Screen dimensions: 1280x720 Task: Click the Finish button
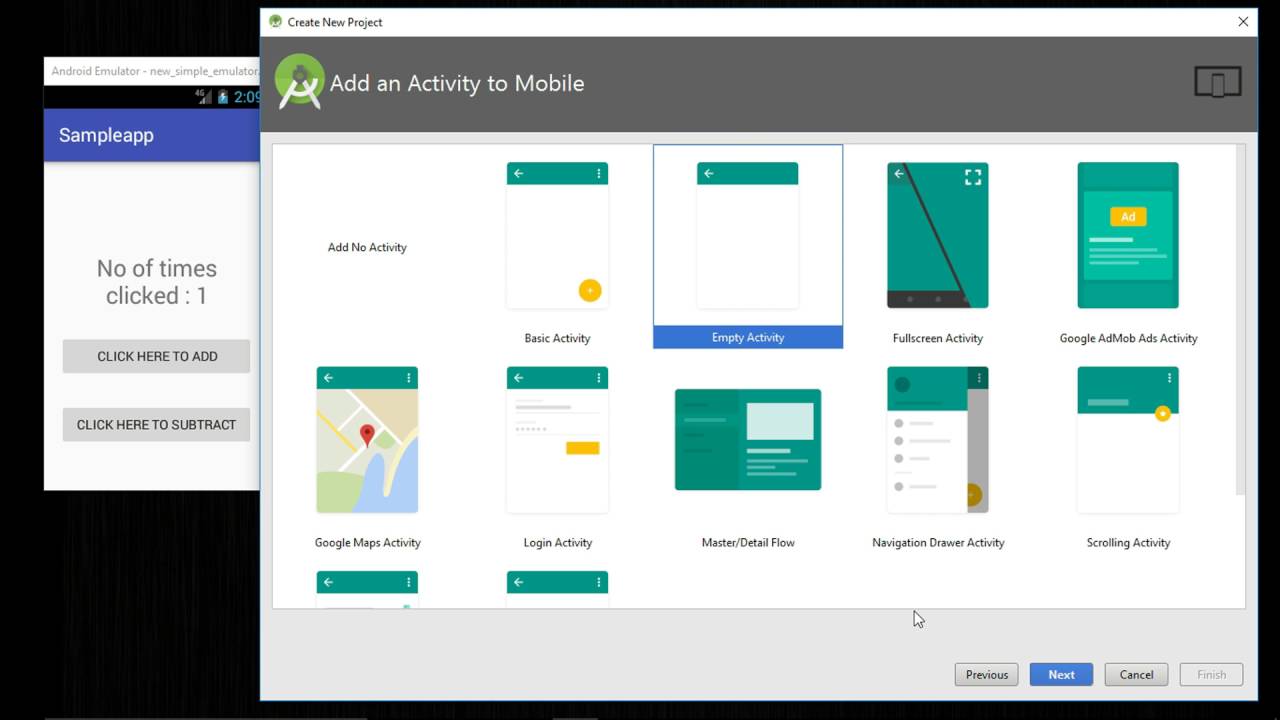click(x=1211, y=675)
